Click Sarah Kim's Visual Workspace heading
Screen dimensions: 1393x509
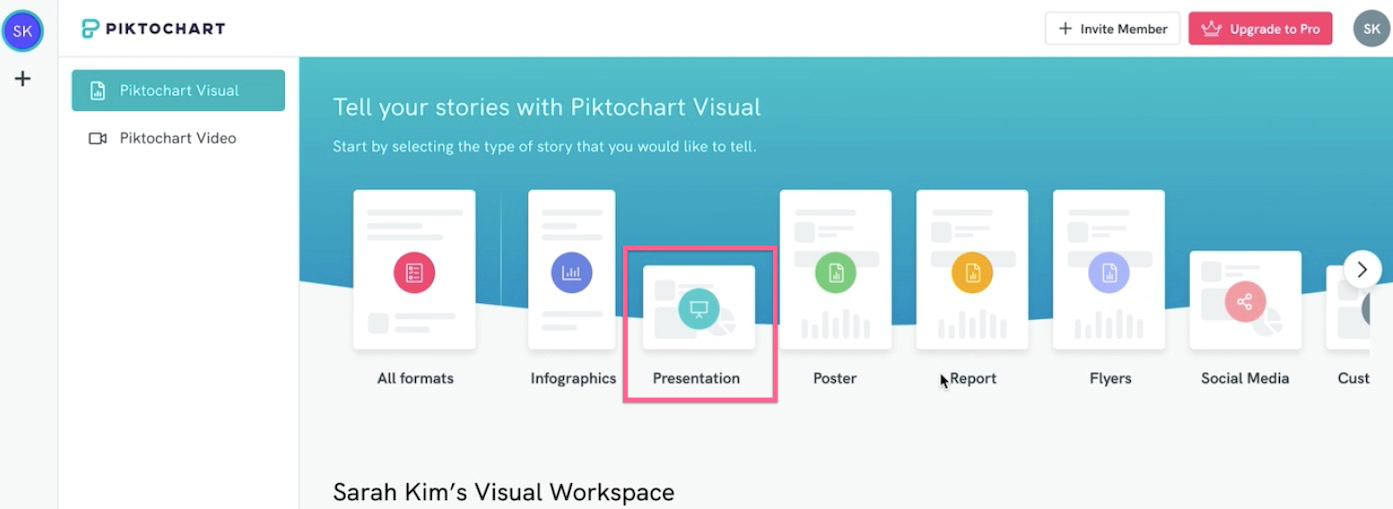point(503,492)
